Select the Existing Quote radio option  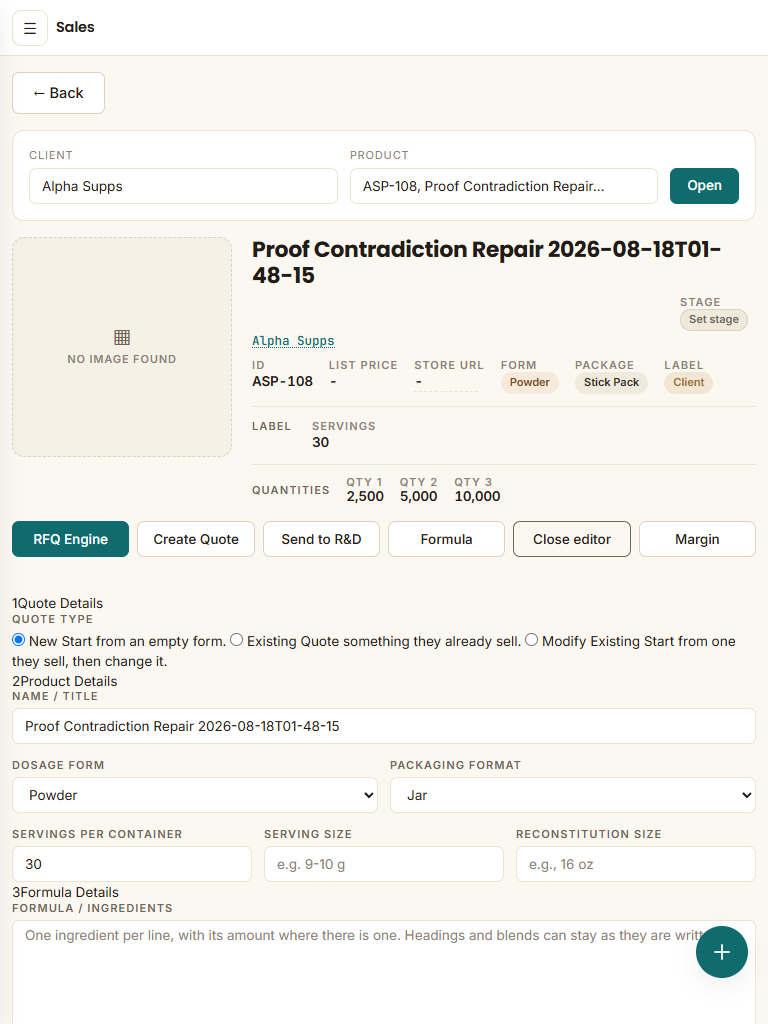click(236, 640)
